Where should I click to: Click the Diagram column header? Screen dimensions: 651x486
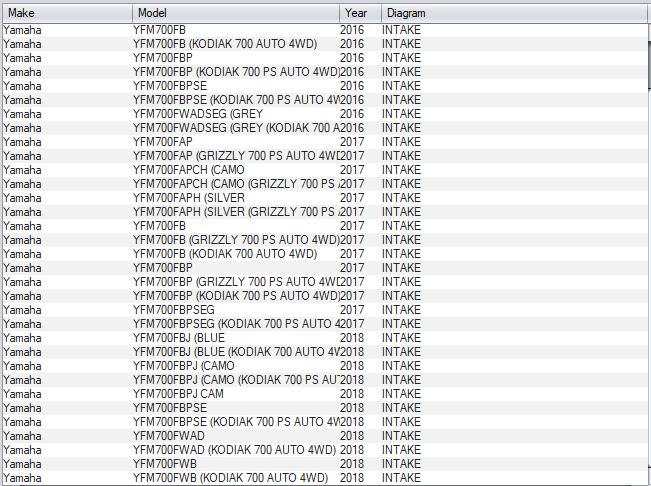514,13
